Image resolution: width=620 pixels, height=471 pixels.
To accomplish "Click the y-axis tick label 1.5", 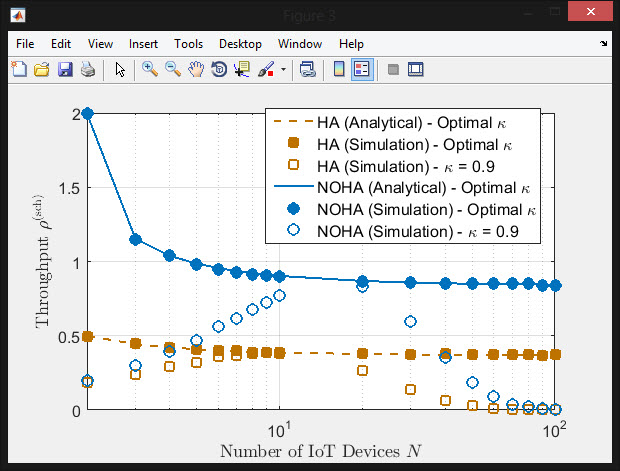I will 69,189.
